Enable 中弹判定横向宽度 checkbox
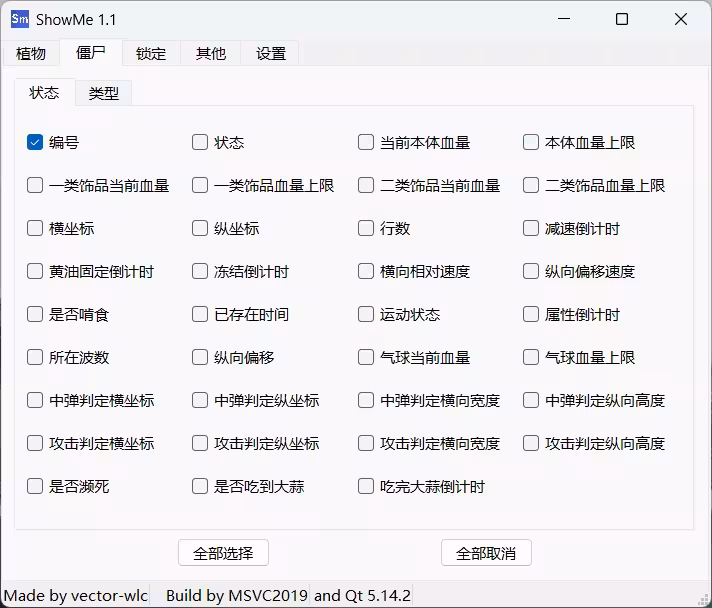The height and width of the screenshot is (608, 712). click(x=366, y=400)
